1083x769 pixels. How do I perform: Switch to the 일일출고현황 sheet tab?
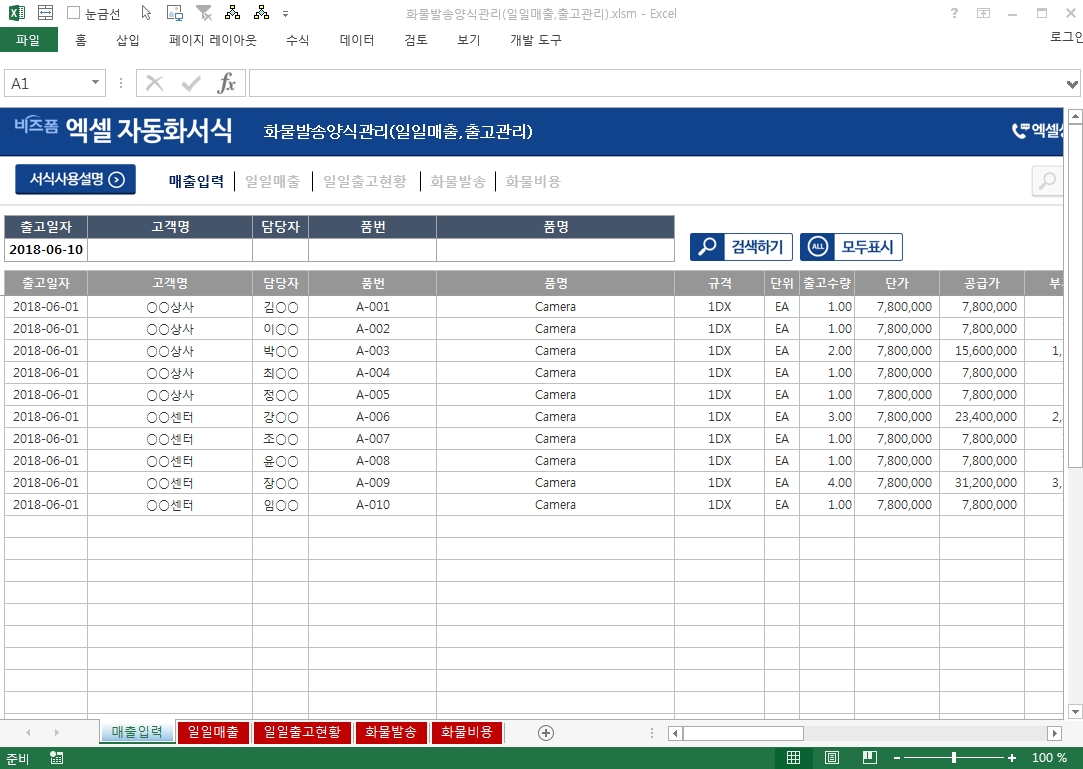point(302,732)
